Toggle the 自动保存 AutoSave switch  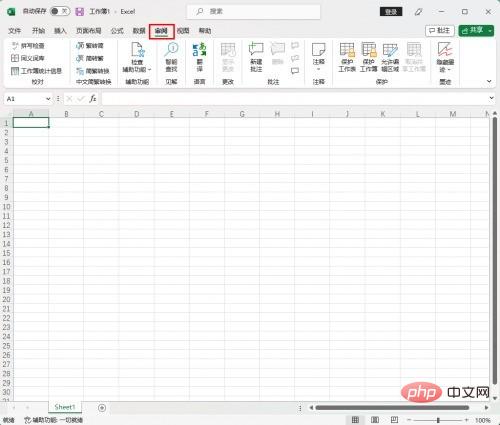click(x=60, y=11)
